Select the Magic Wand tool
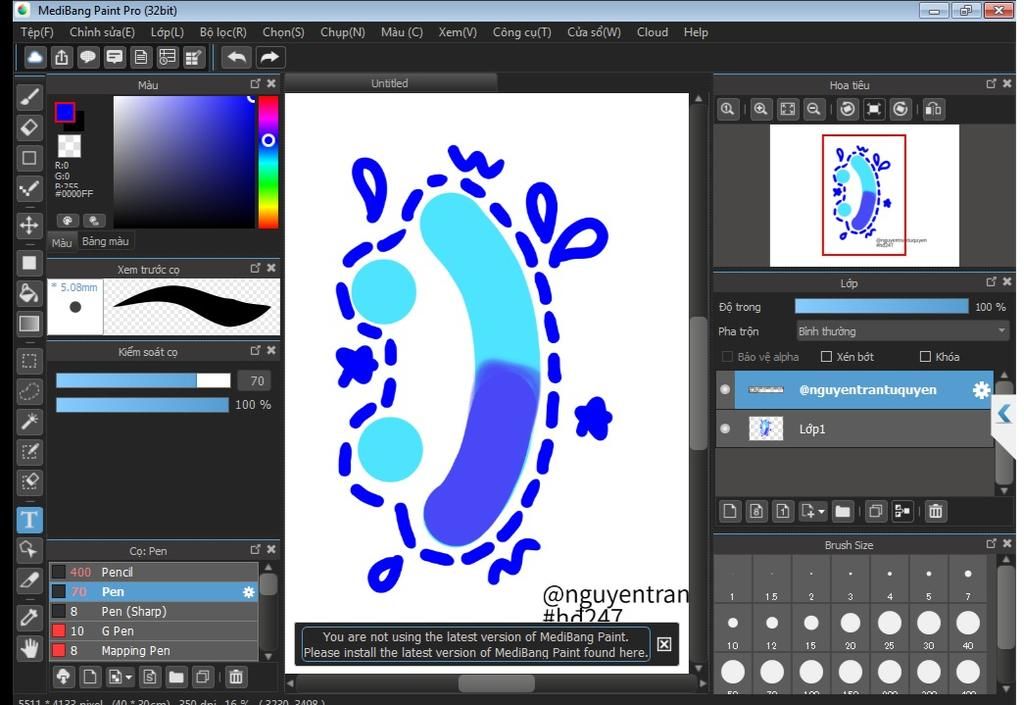This screenshot has height=705, width=1024. tap(29, 422)
